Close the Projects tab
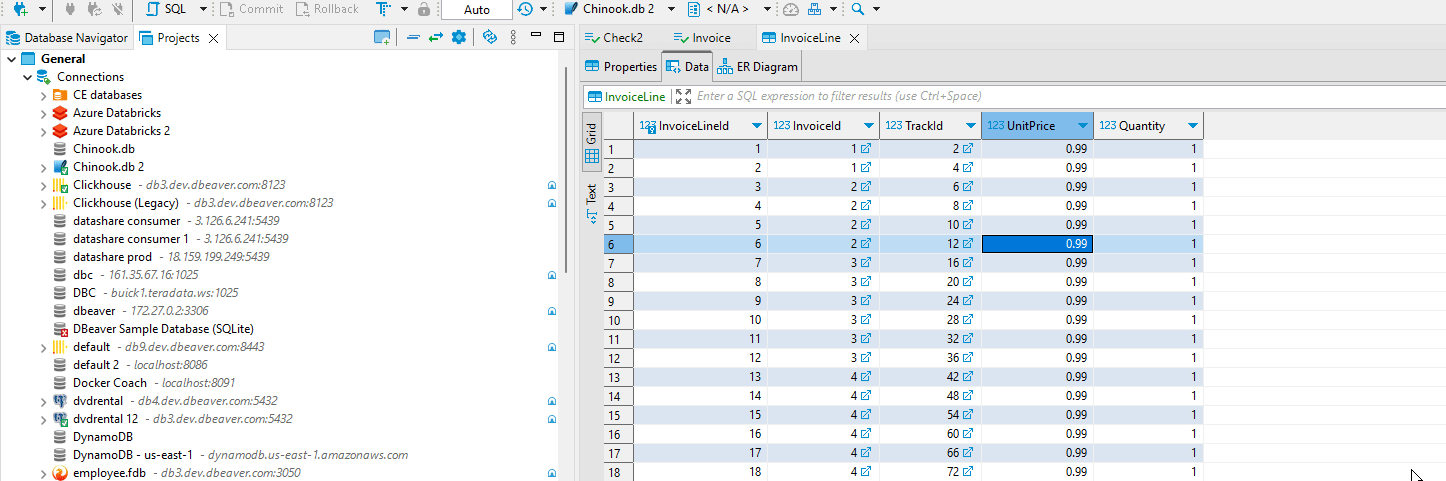The image size is (1446, 481). click(x=213, y=38)
